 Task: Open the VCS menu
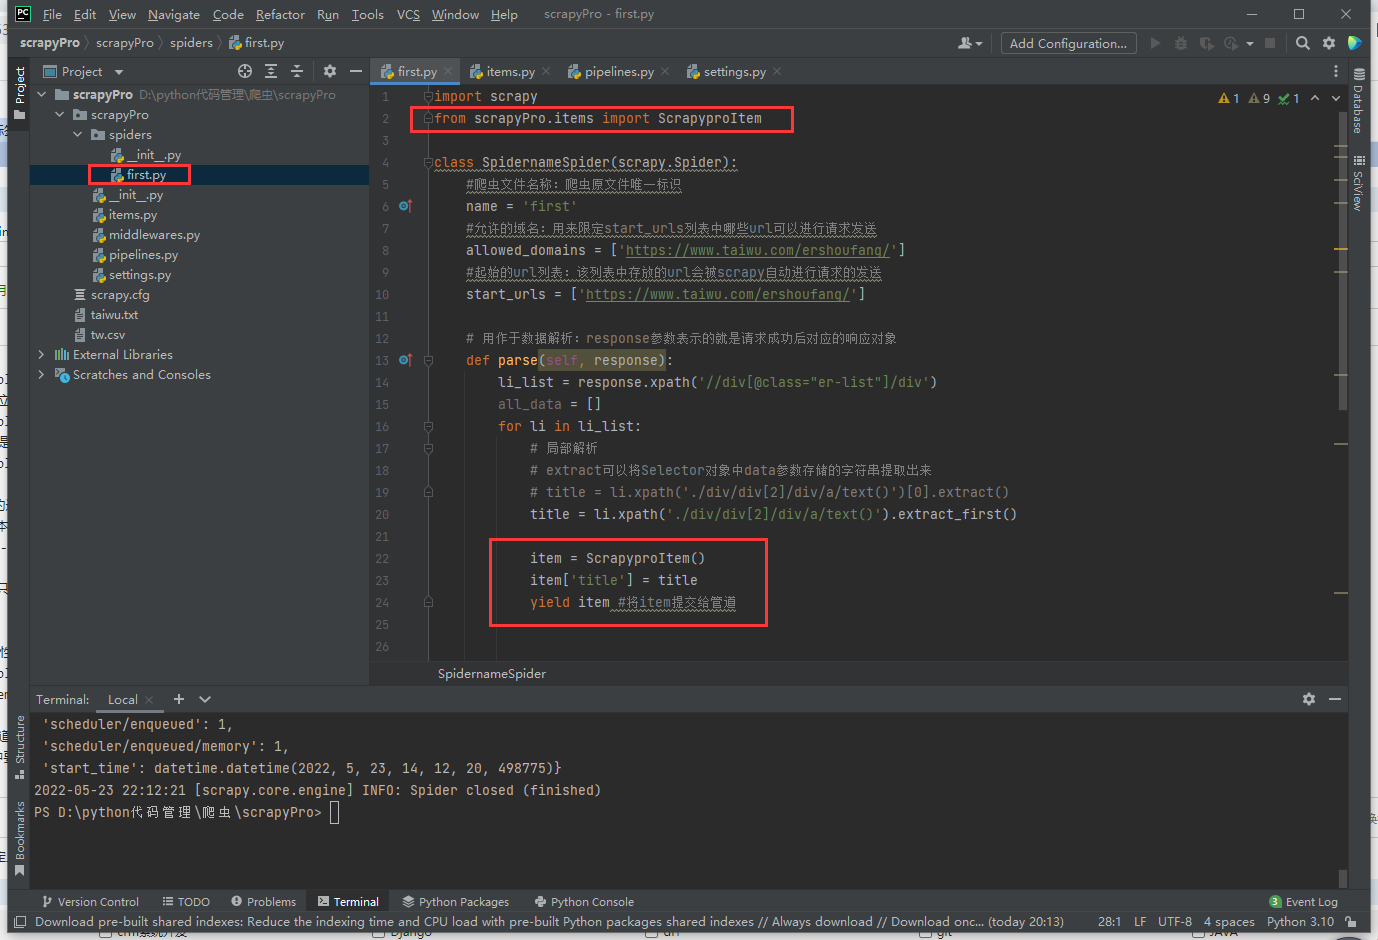click(x=408, y=15)
